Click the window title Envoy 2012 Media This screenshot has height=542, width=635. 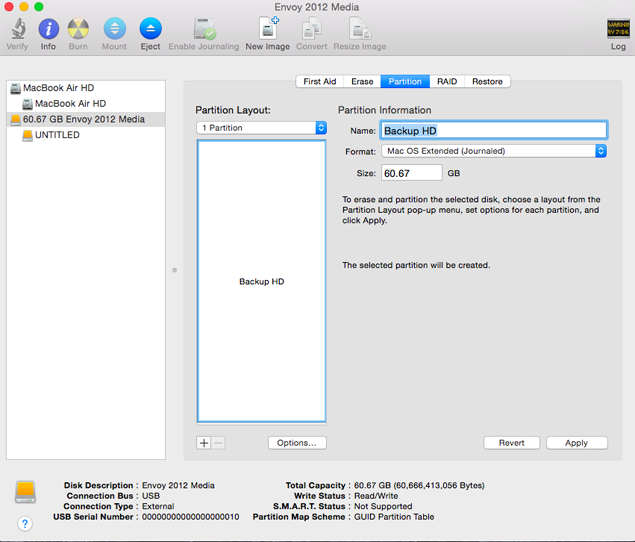pyautogui.click(x=317, y=7)
